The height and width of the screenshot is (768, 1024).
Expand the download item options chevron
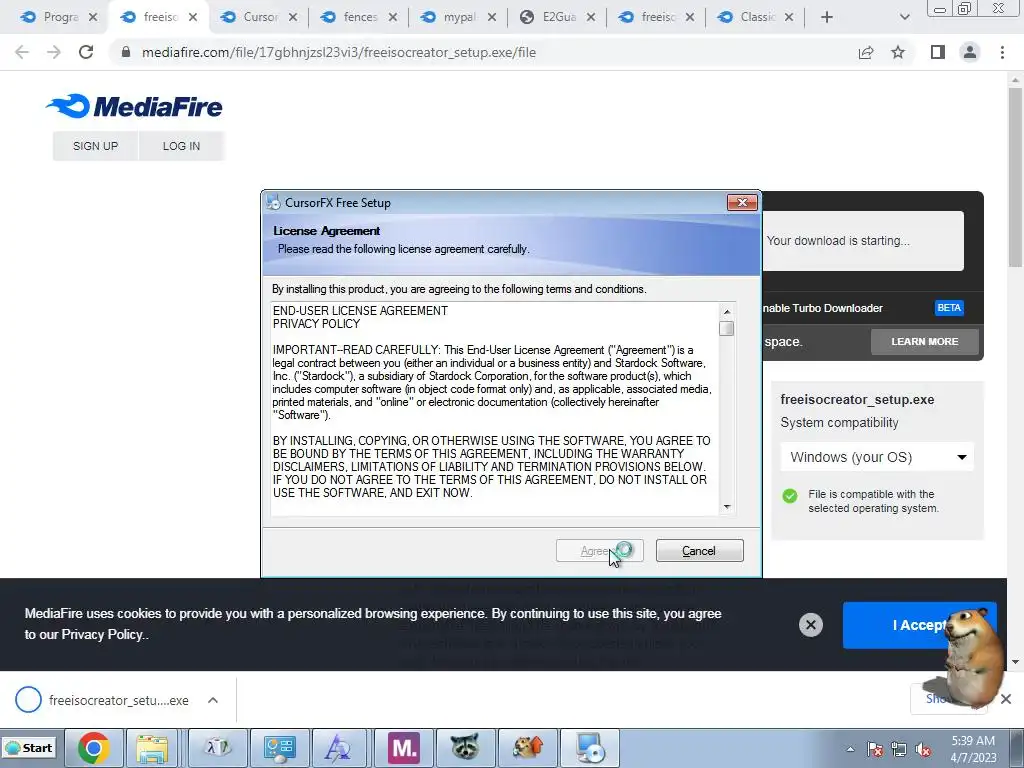tap(213, 700)
